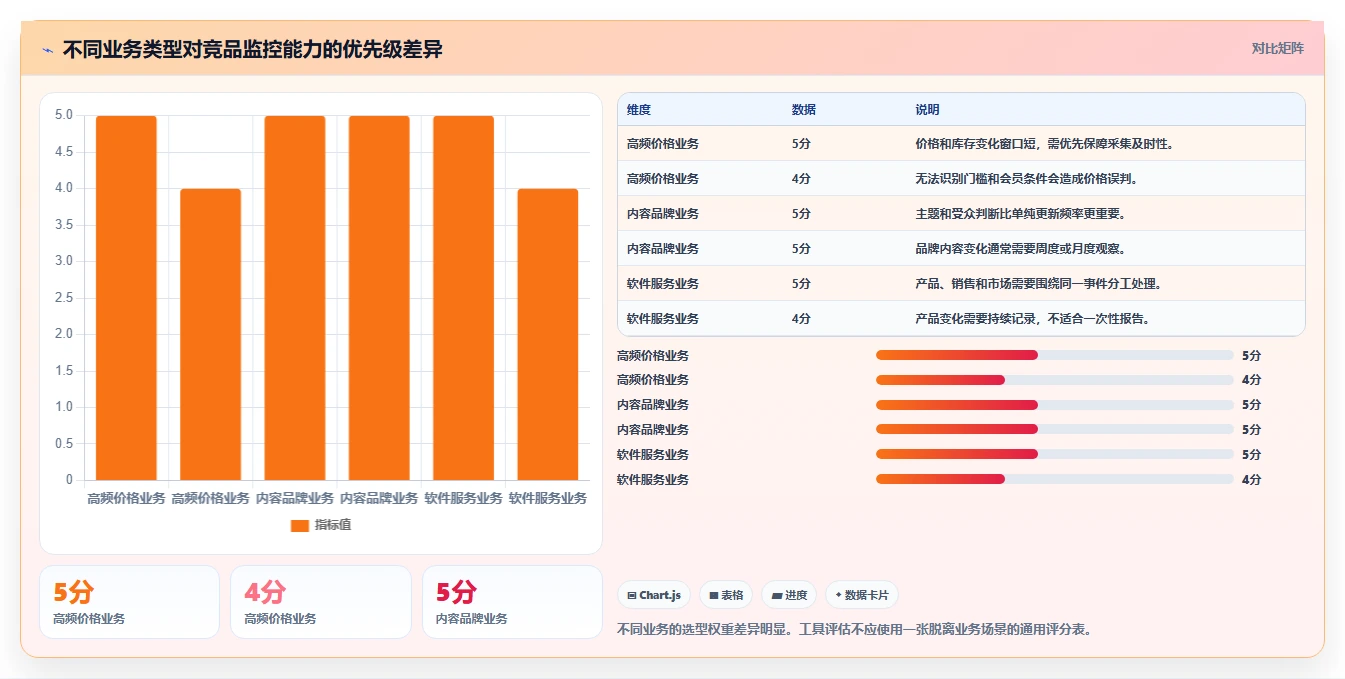Click the 1.5 y-axis label
Image resolution: width=1345 pixels, height=679 pixels.
[63, 371]
